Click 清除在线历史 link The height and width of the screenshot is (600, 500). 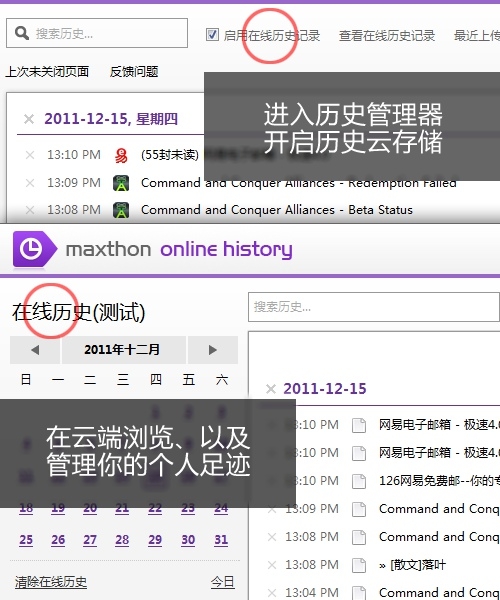pos(51,582)
